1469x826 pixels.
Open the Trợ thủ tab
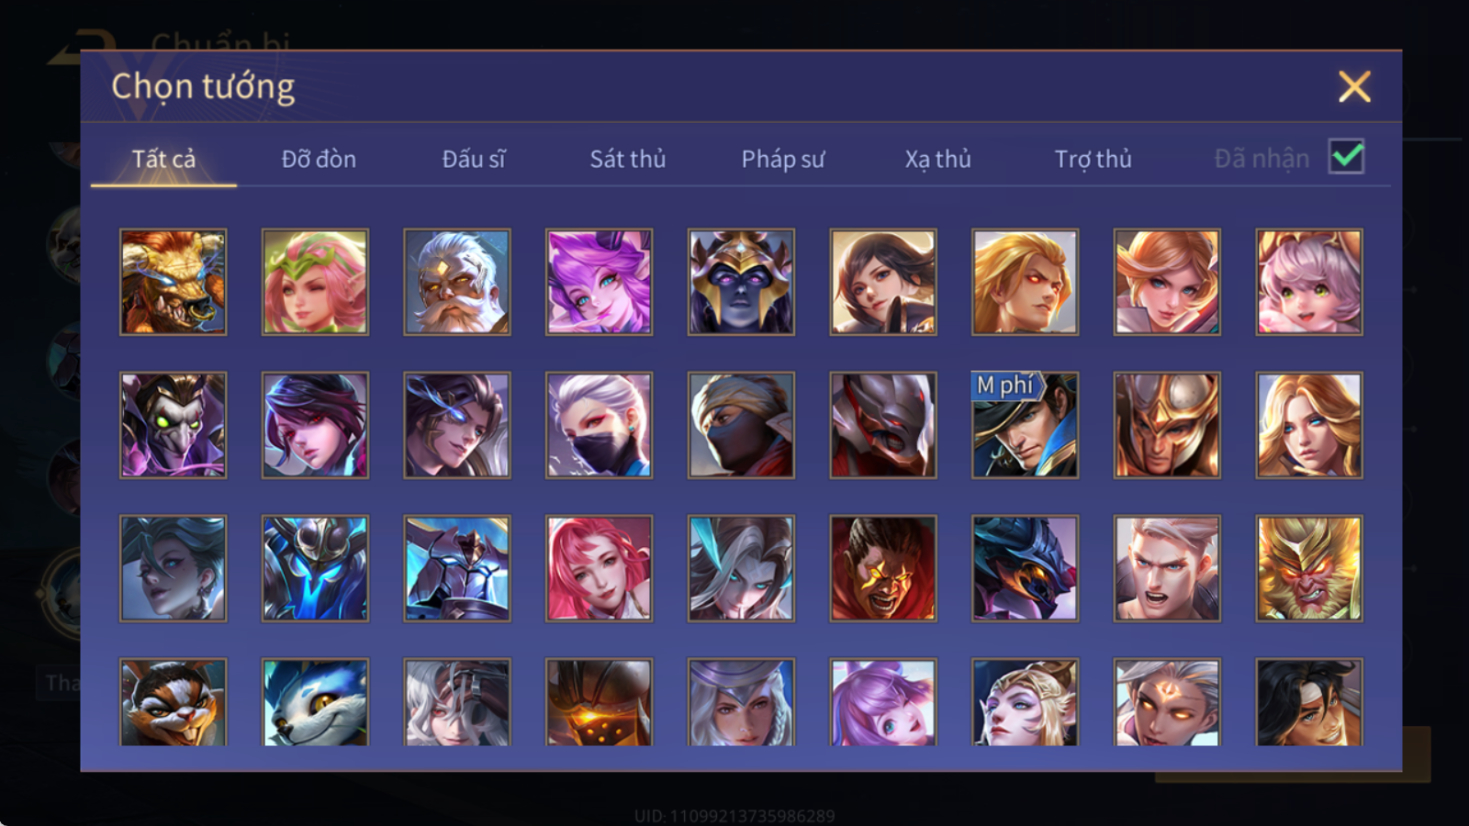[x=1092, y=159]
